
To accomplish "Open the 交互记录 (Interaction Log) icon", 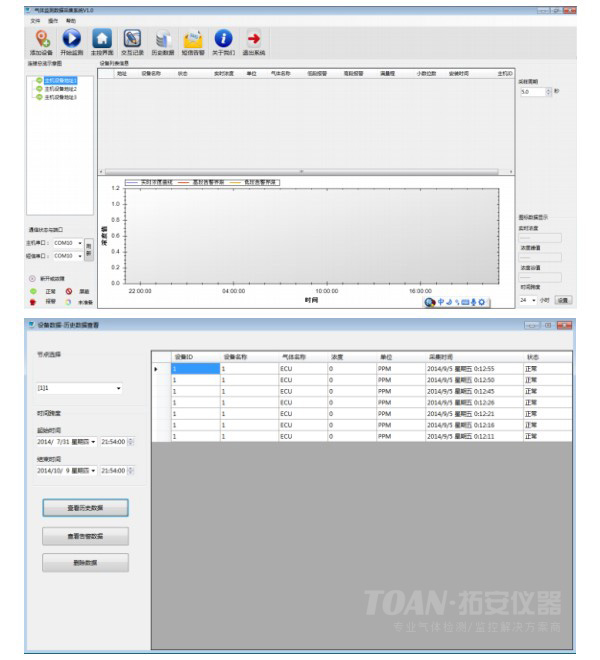I will pos(132,39).
